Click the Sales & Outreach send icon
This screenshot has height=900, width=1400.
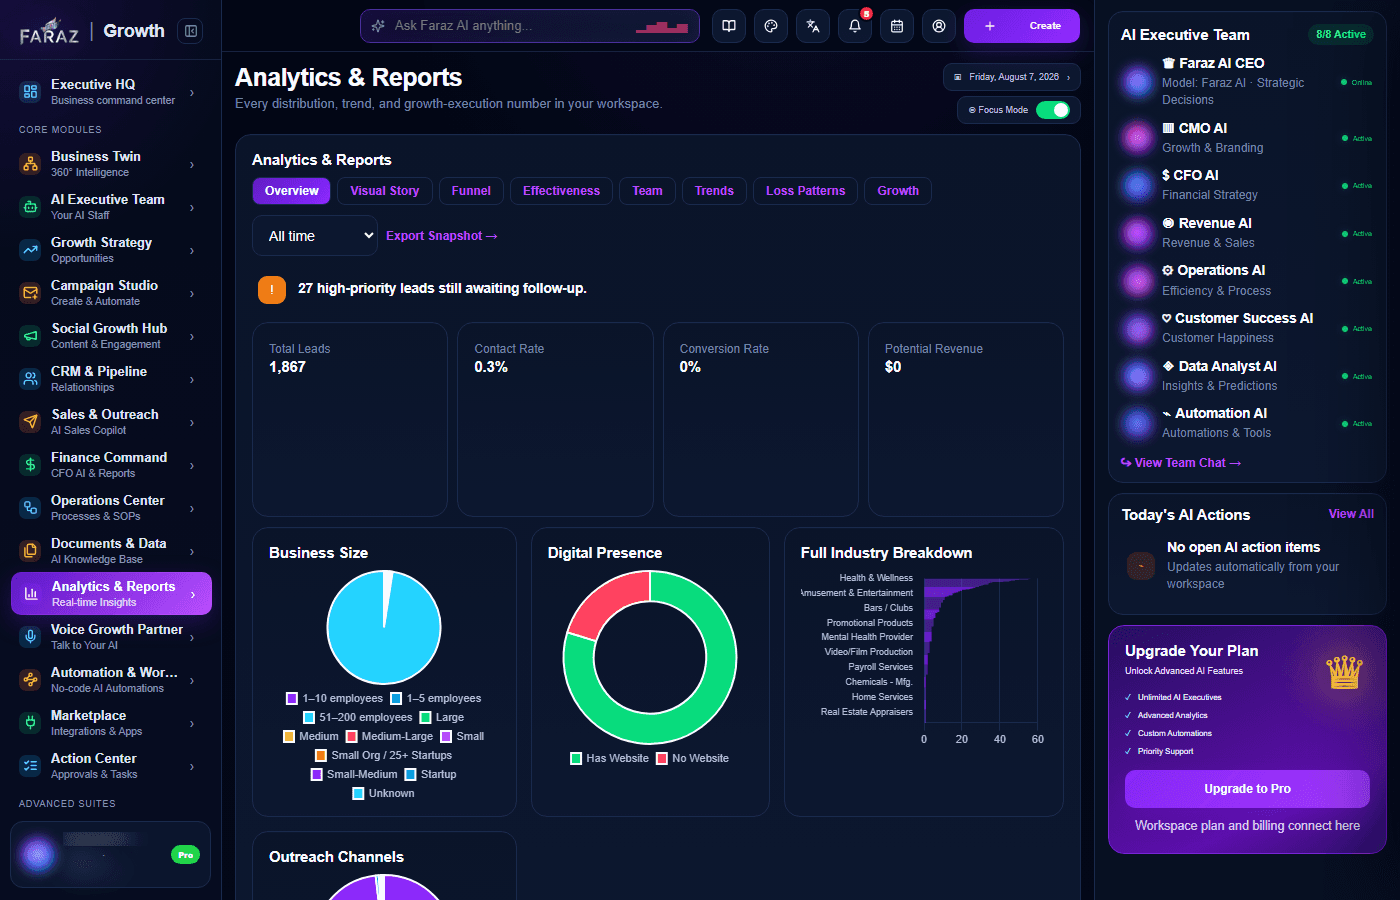coord(30,422)
